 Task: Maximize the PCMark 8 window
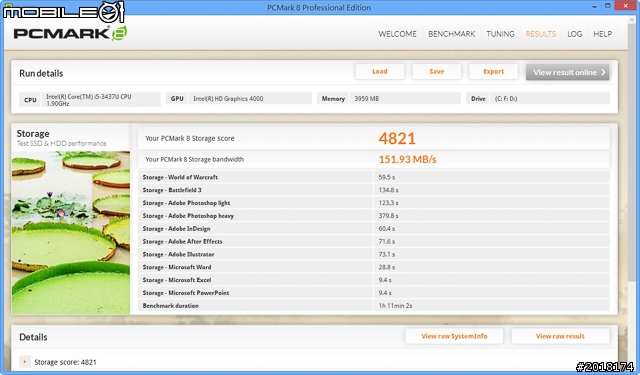click(608, 6)
